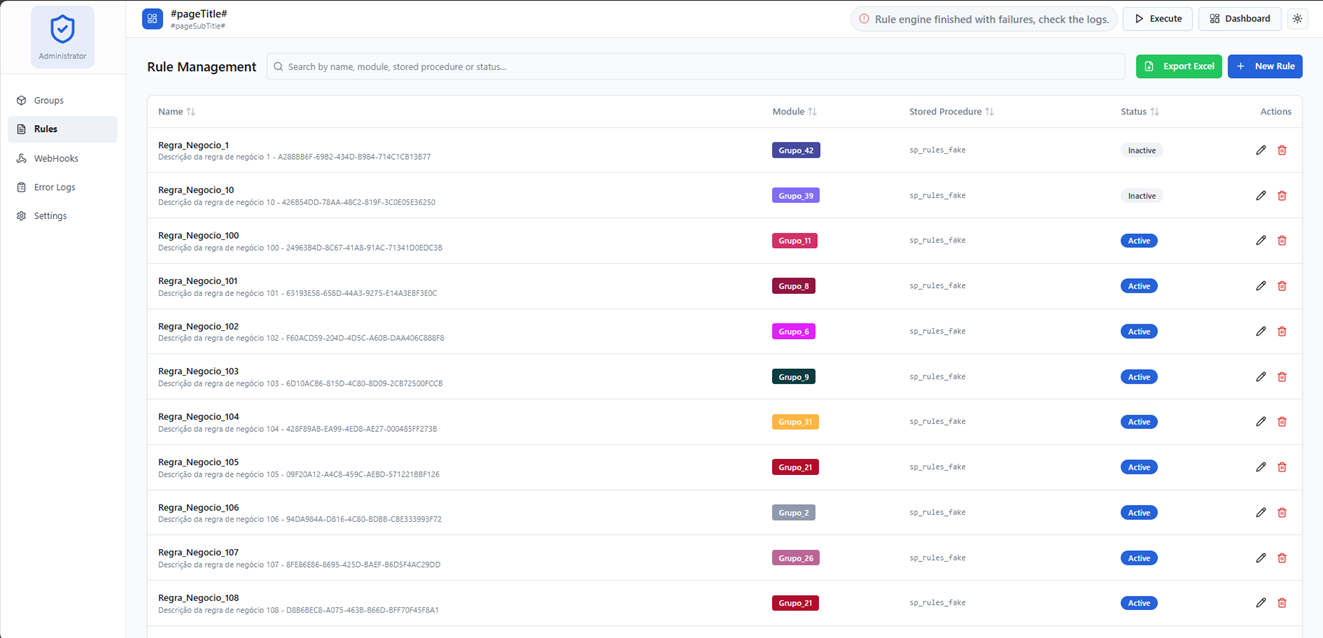The height and width of the screenshot is (638, 1323).
Task: Open WebHooks in the sidebar
Action: pos(62,158)
